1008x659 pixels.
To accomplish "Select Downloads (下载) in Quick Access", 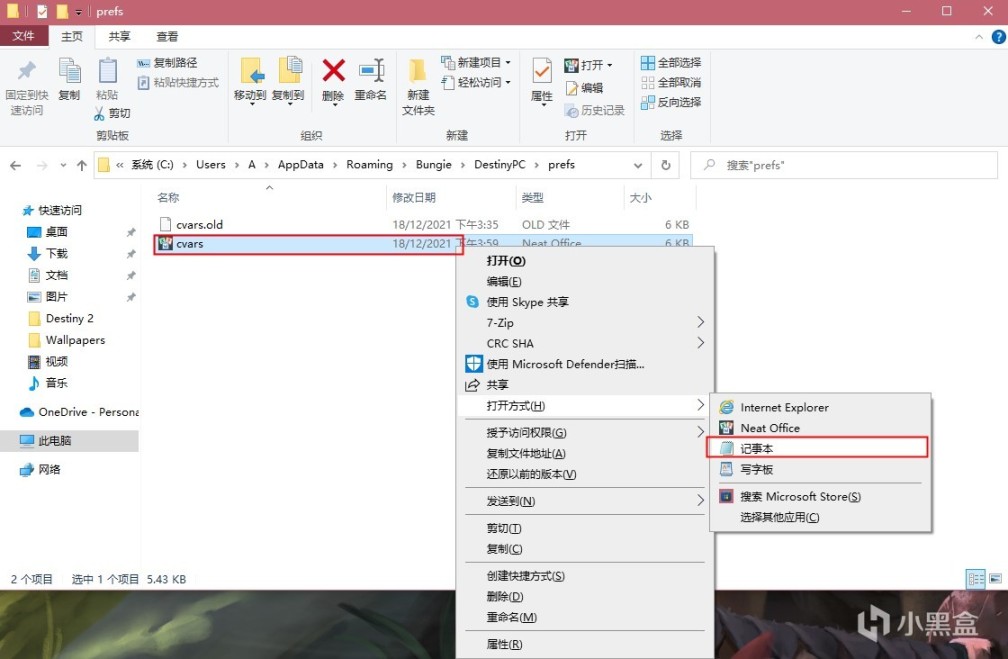I will click(x=57, y=253).
